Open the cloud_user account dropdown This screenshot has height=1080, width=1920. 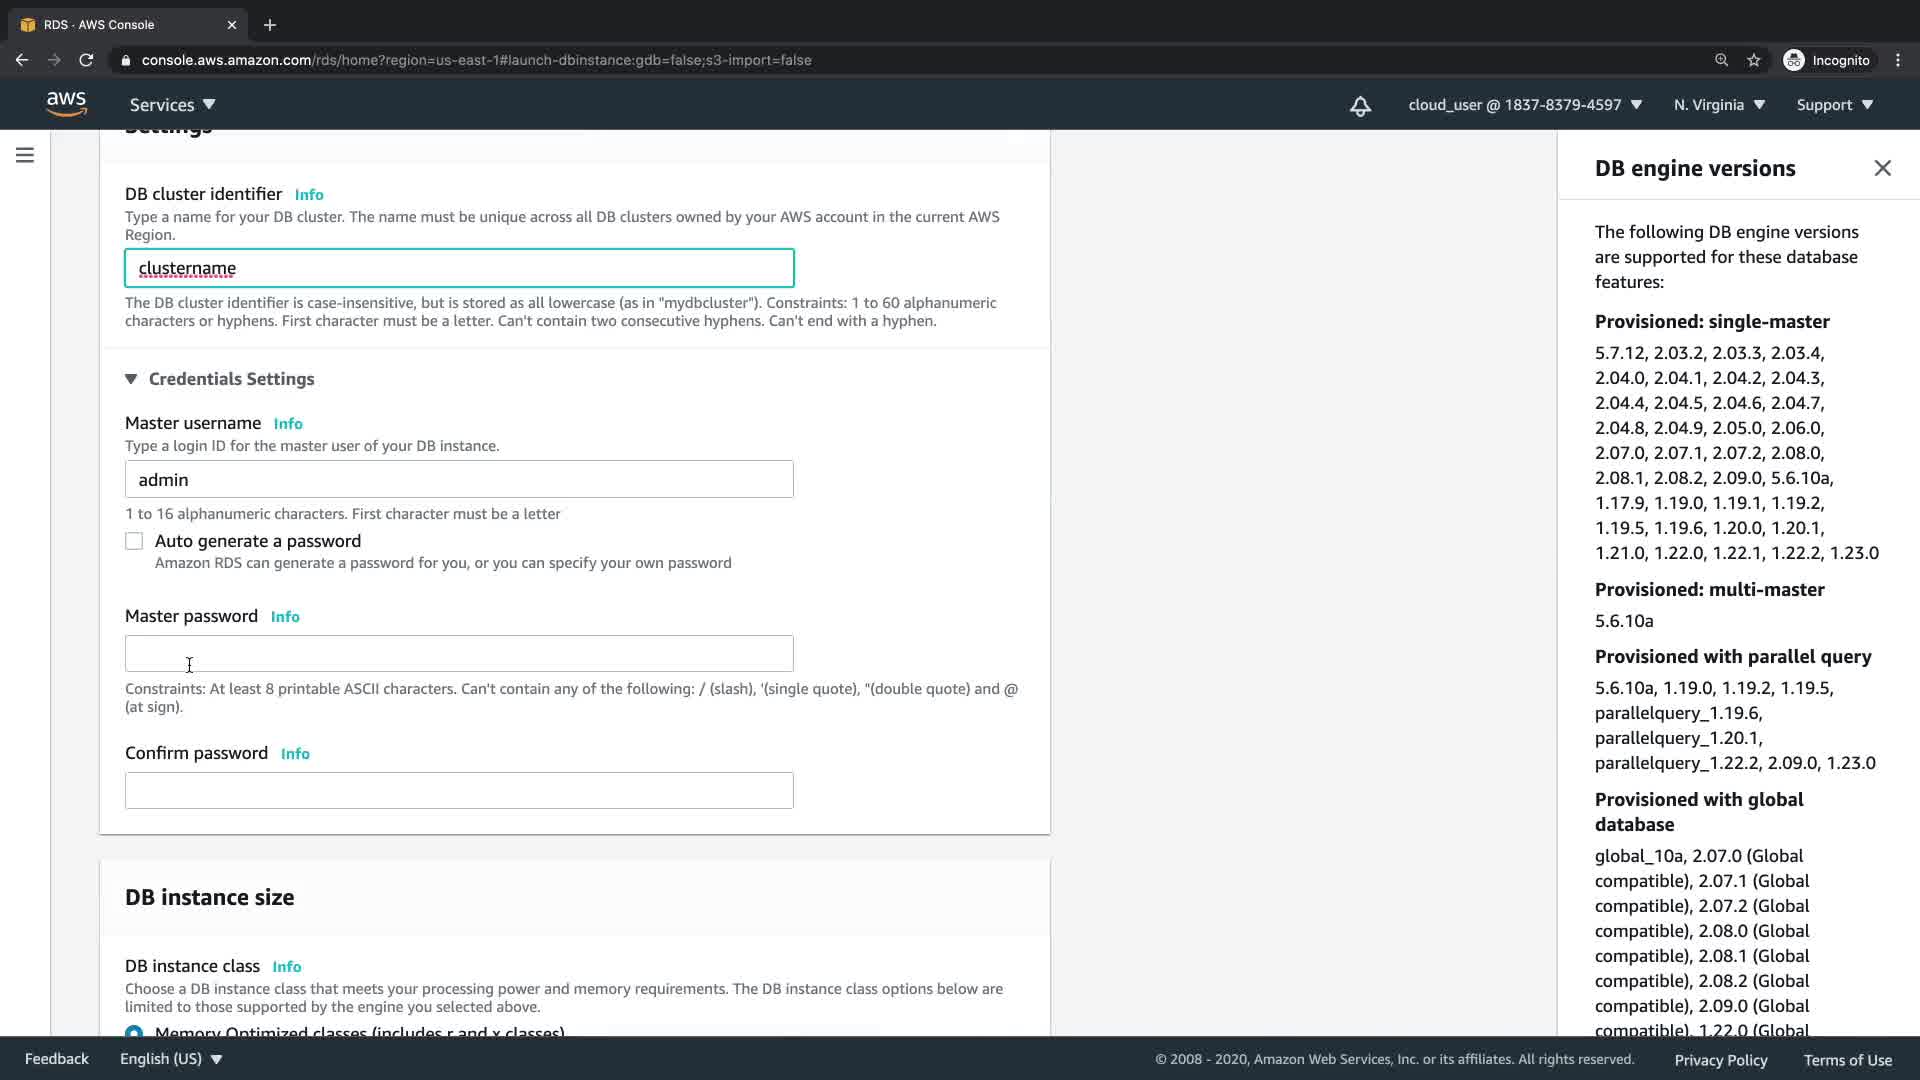[x=1524, y=105]
